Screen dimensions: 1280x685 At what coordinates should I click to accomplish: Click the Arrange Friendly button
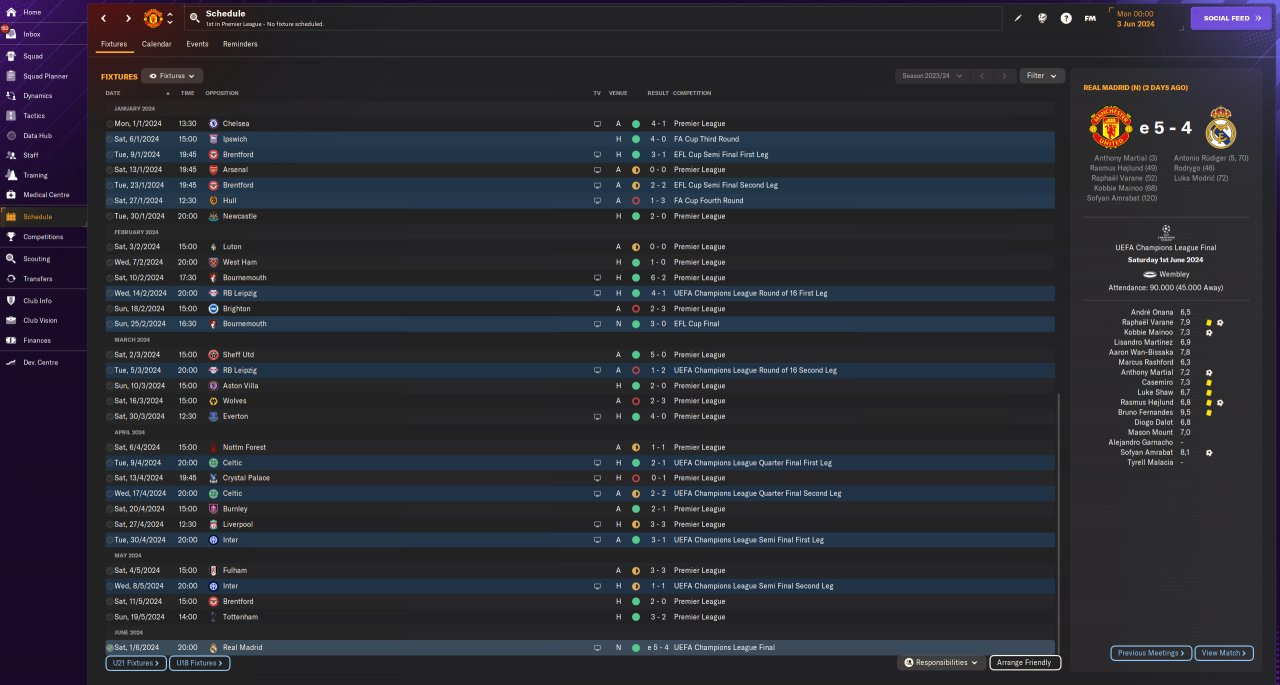tap(1025, 663)
